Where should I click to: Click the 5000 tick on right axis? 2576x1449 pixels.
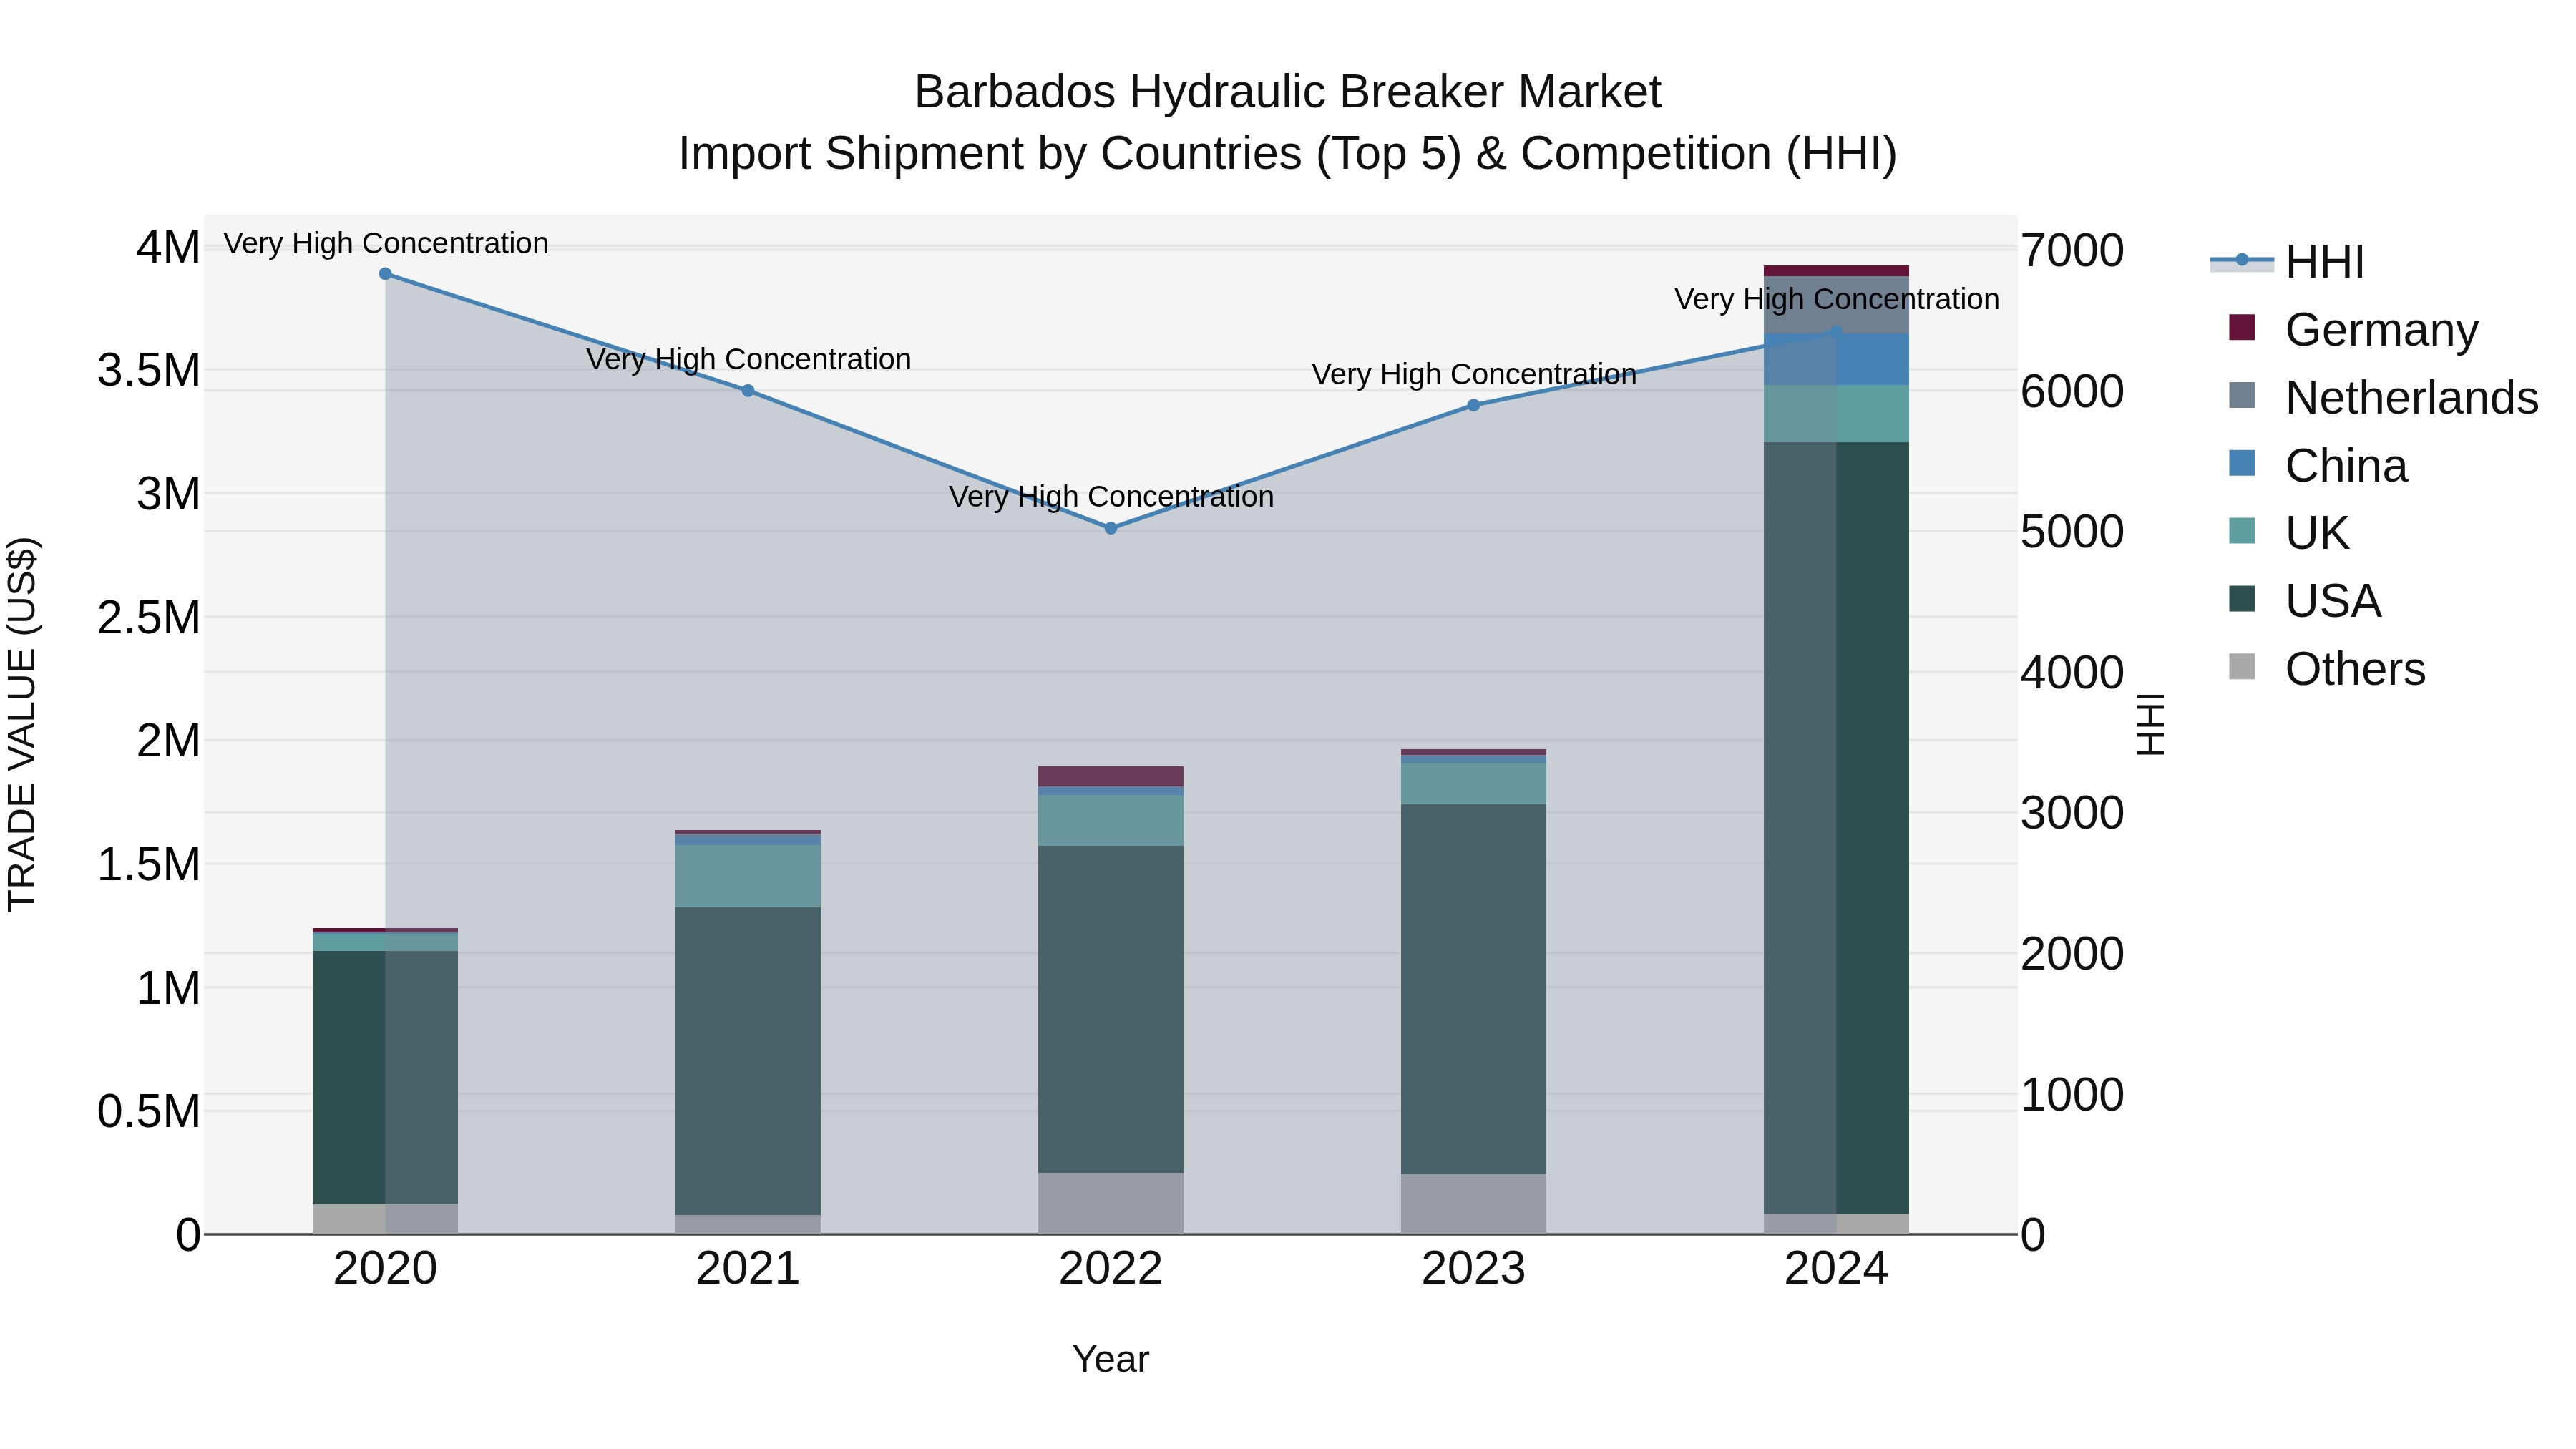point(2072,532)
